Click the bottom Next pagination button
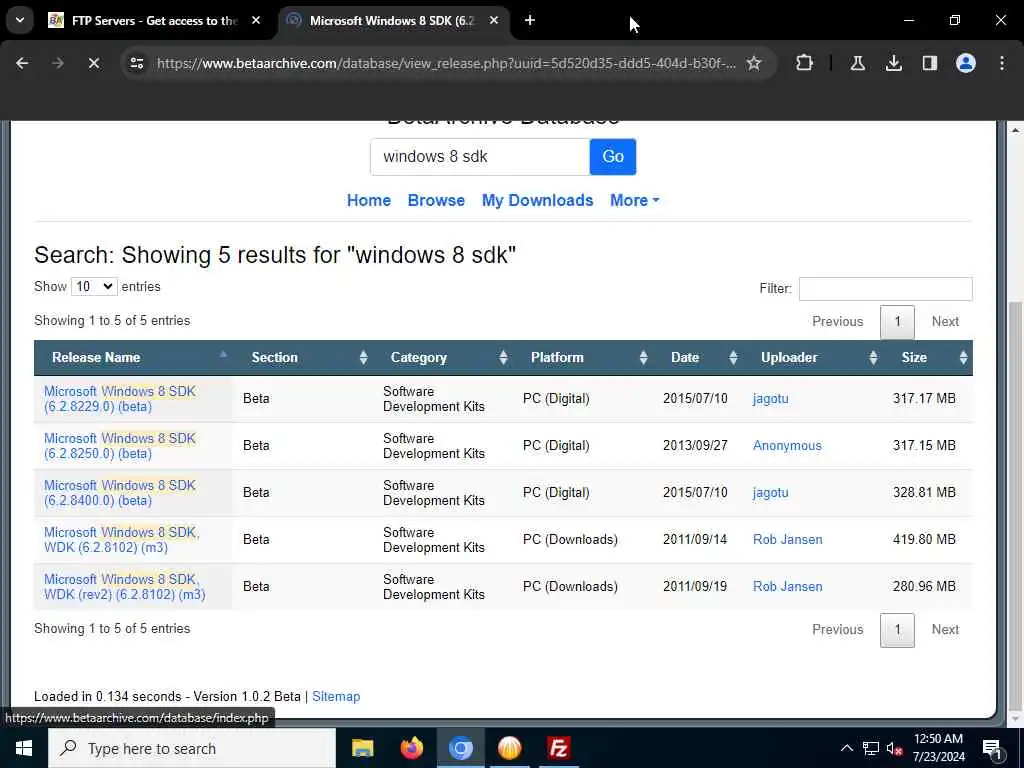Viewport: 1024px width, 768px height. click(945, 630)
